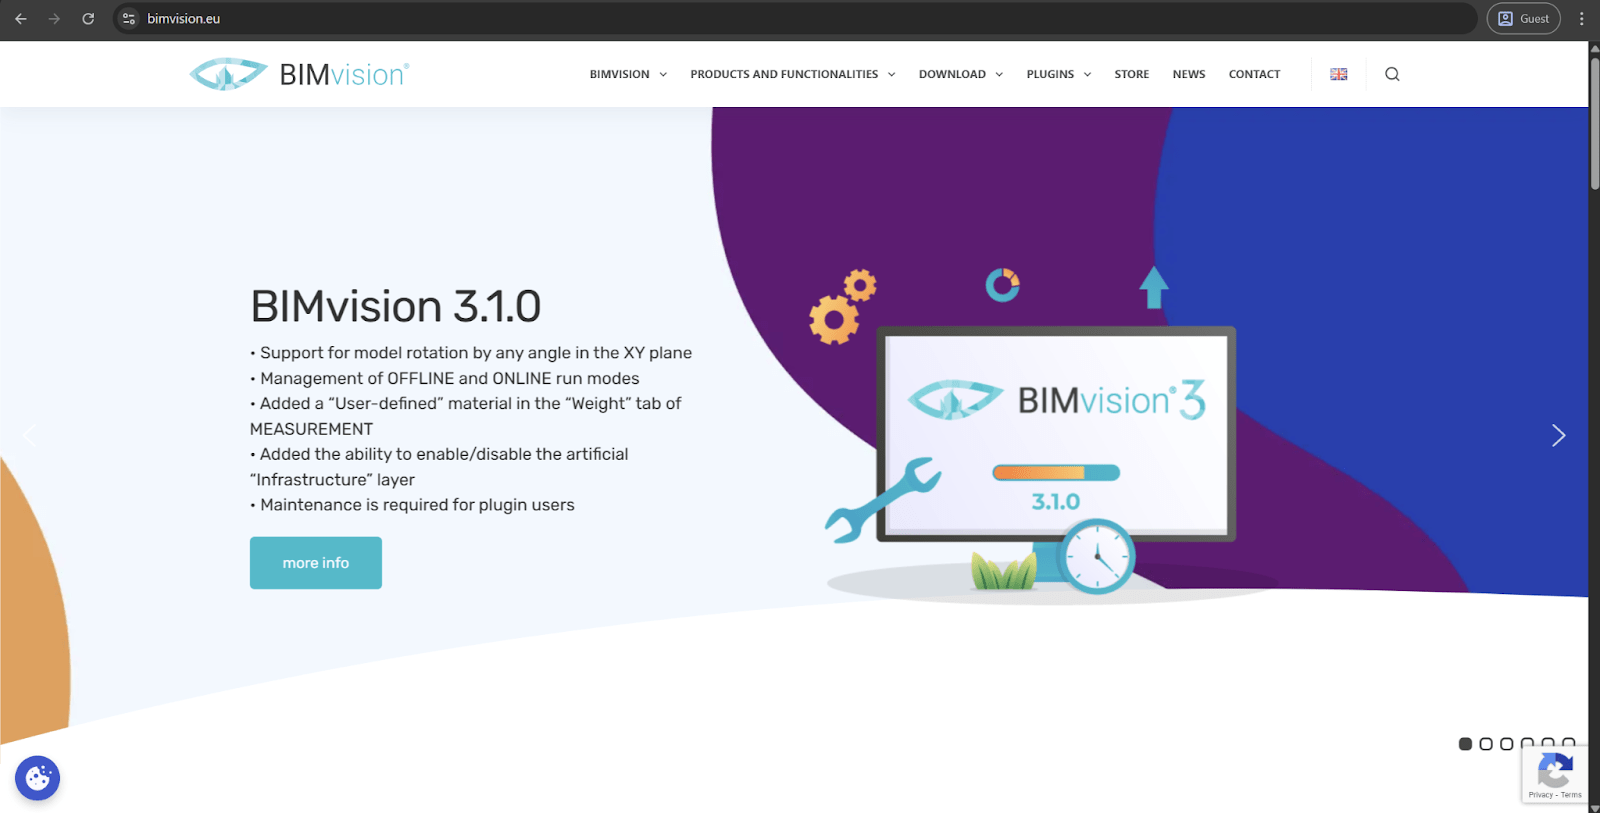Open the News page
The image size is (1600, 813).
coord(1188,74)
